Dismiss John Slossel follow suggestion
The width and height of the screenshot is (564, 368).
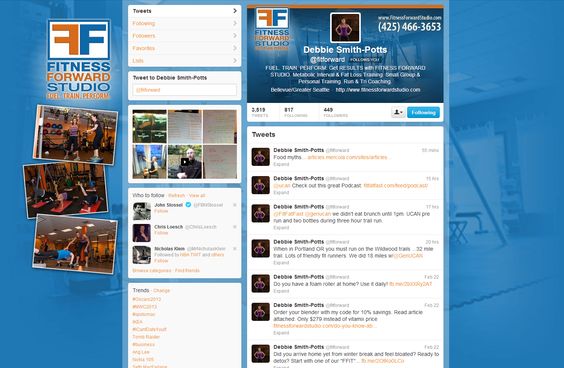(x=235, y=205)
